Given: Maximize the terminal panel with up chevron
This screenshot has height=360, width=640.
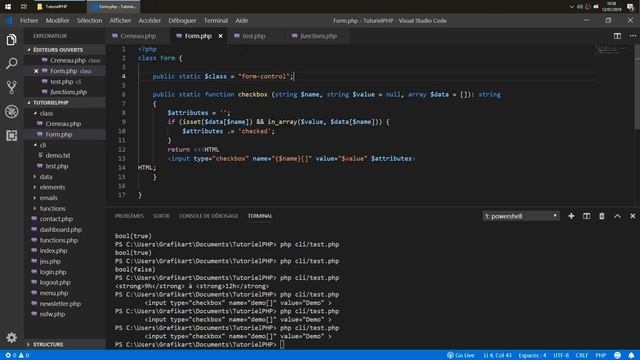Looking at the screenshot, I should point(617,216).
